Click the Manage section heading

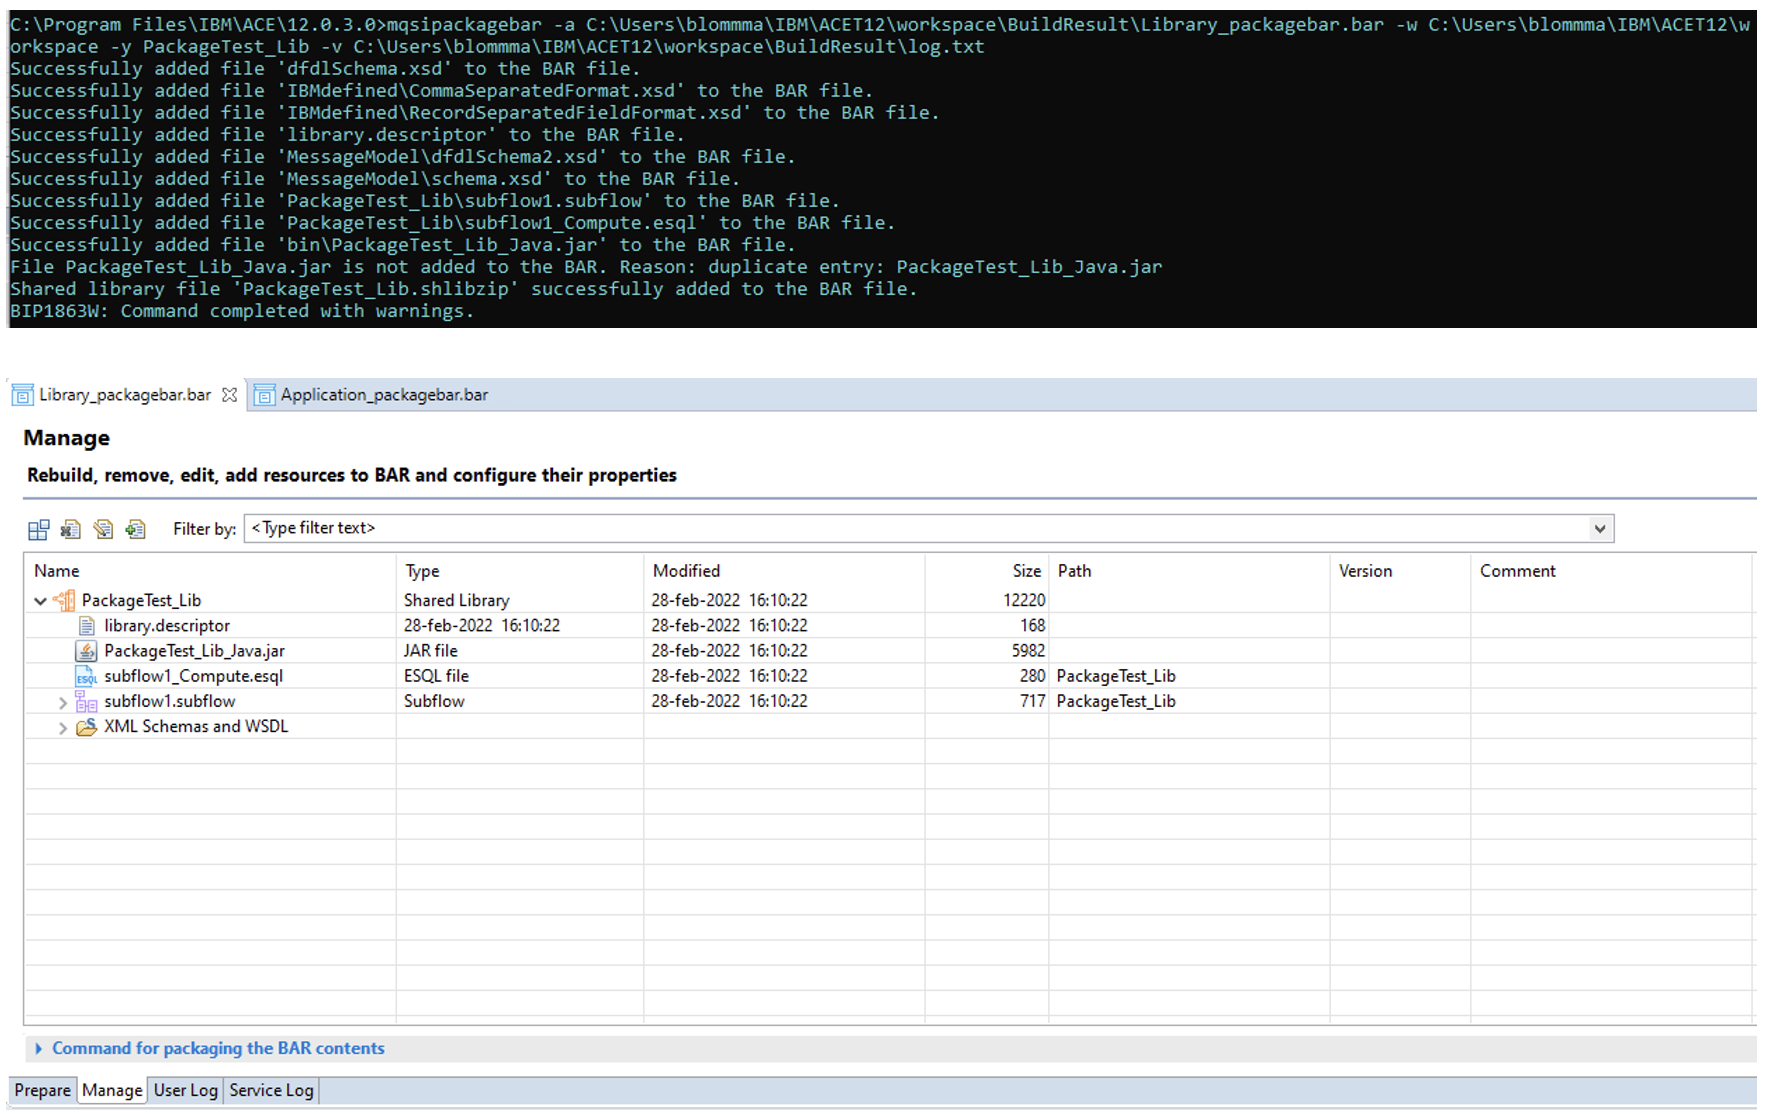pos(66,438)
